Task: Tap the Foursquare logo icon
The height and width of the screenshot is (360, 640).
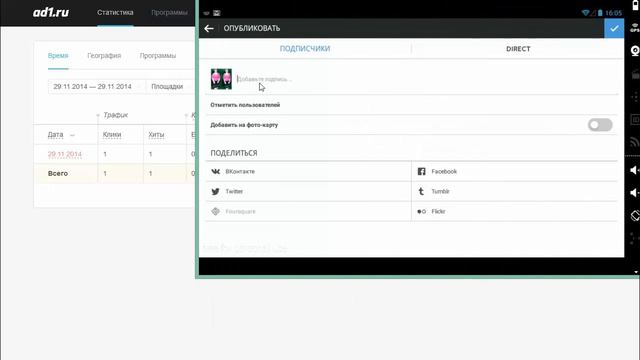Action: [216, 211]
